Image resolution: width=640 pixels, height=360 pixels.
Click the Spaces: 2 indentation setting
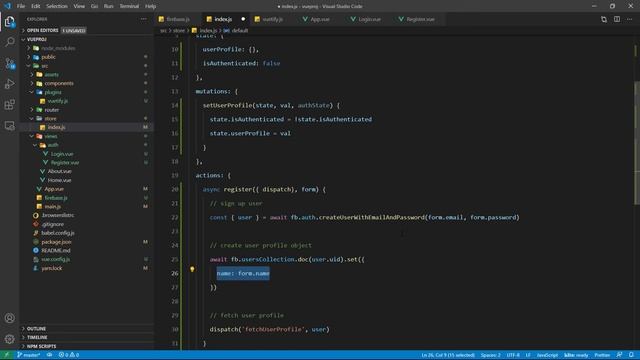coord(491,355)
